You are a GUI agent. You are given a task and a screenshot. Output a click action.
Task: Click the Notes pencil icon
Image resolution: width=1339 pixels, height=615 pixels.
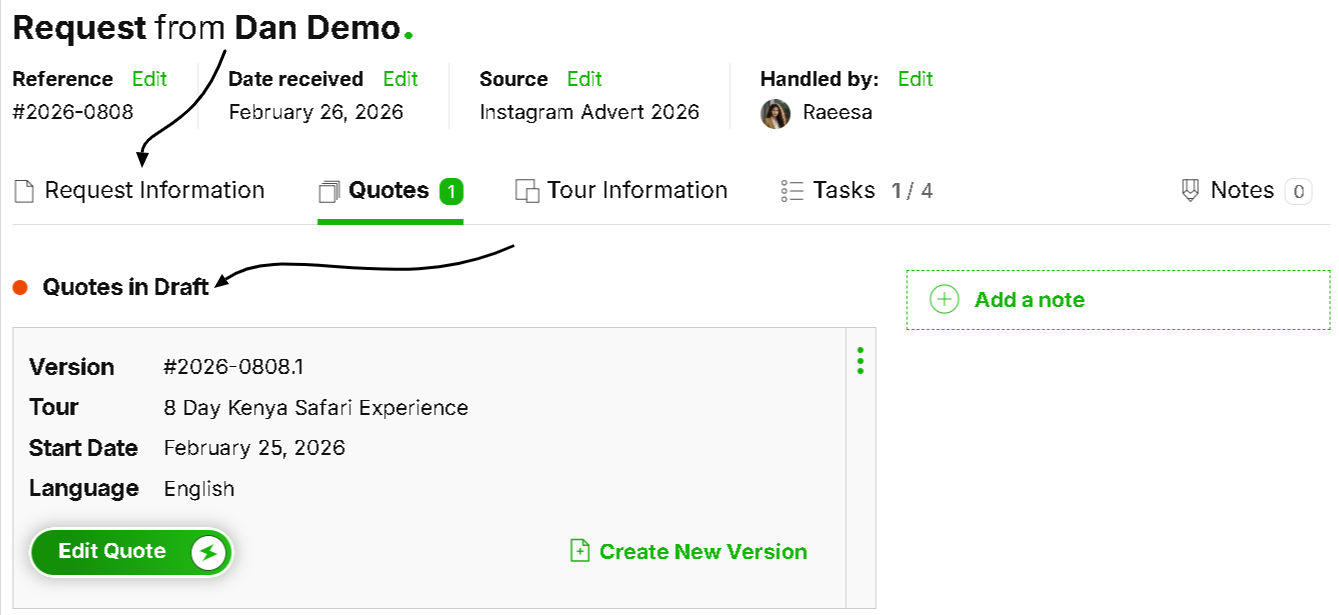pos(1190,191)
